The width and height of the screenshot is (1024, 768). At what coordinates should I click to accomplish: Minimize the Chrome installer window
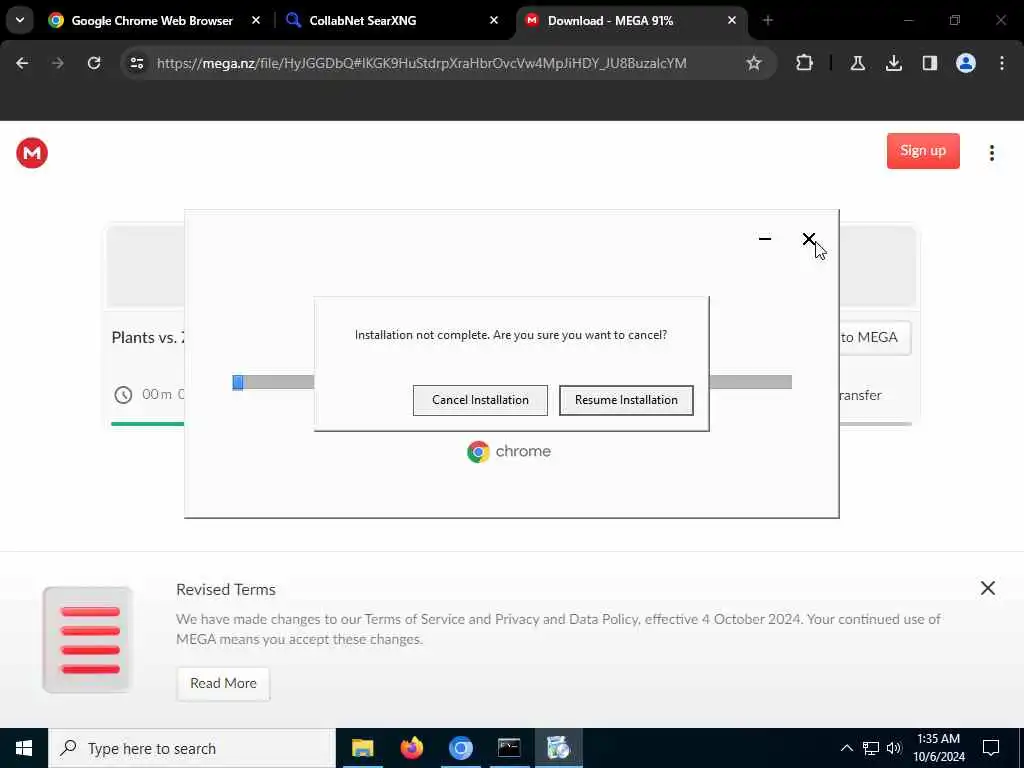pyautogui.click(x=765, y=239)
